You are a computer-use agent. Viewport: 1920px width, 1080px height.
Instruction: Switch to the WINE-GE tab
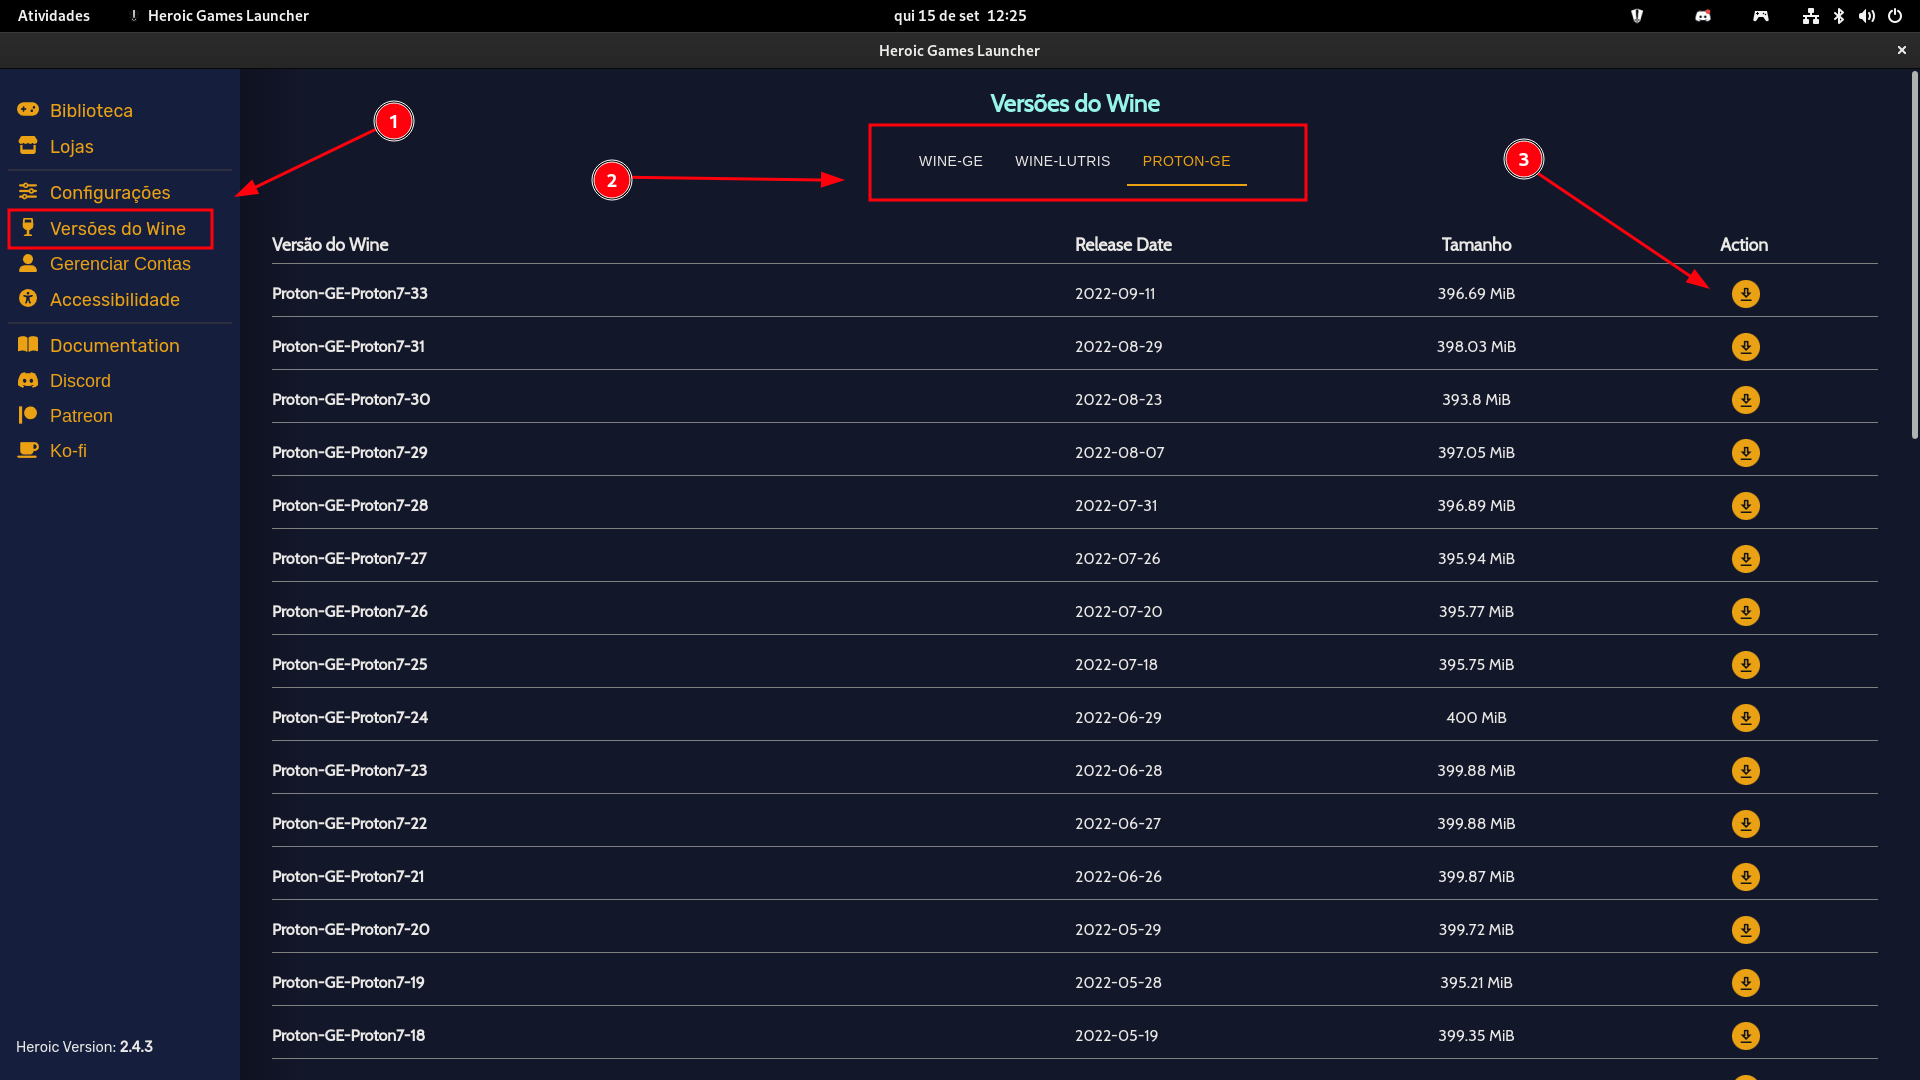950,160
